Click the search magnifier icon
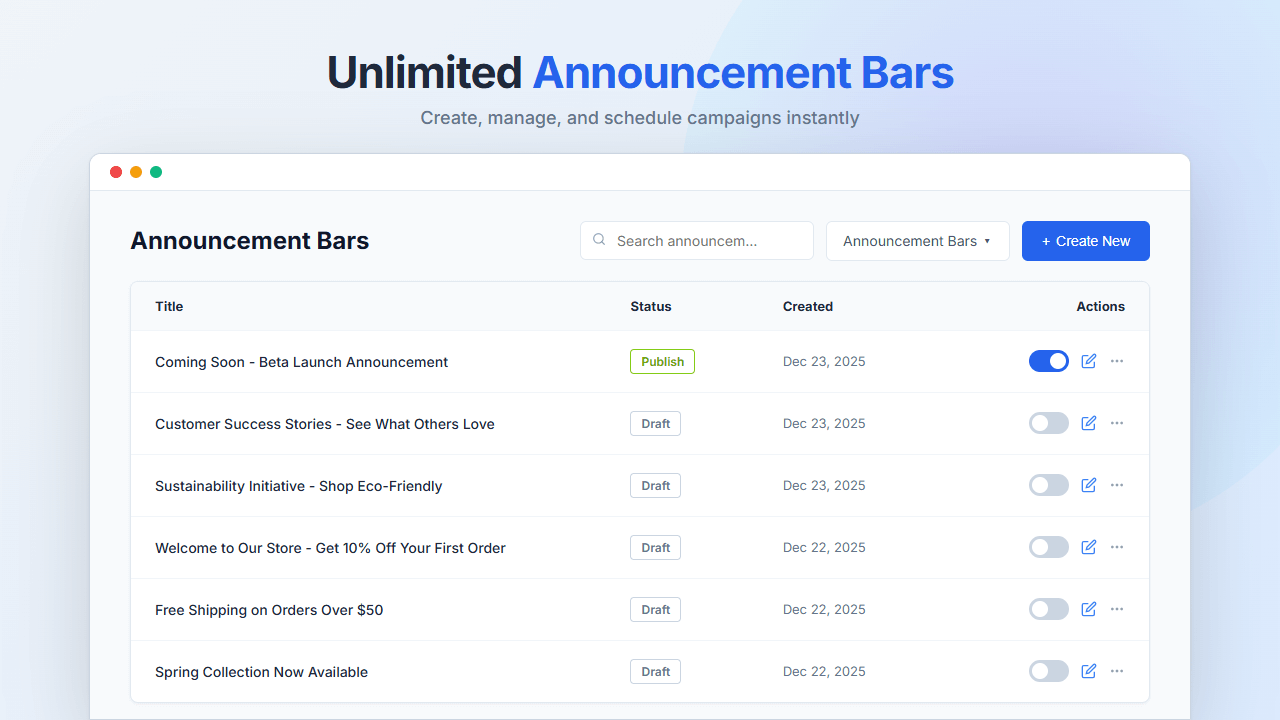Viewport: 1280px width, 720px height. [599, 240]
